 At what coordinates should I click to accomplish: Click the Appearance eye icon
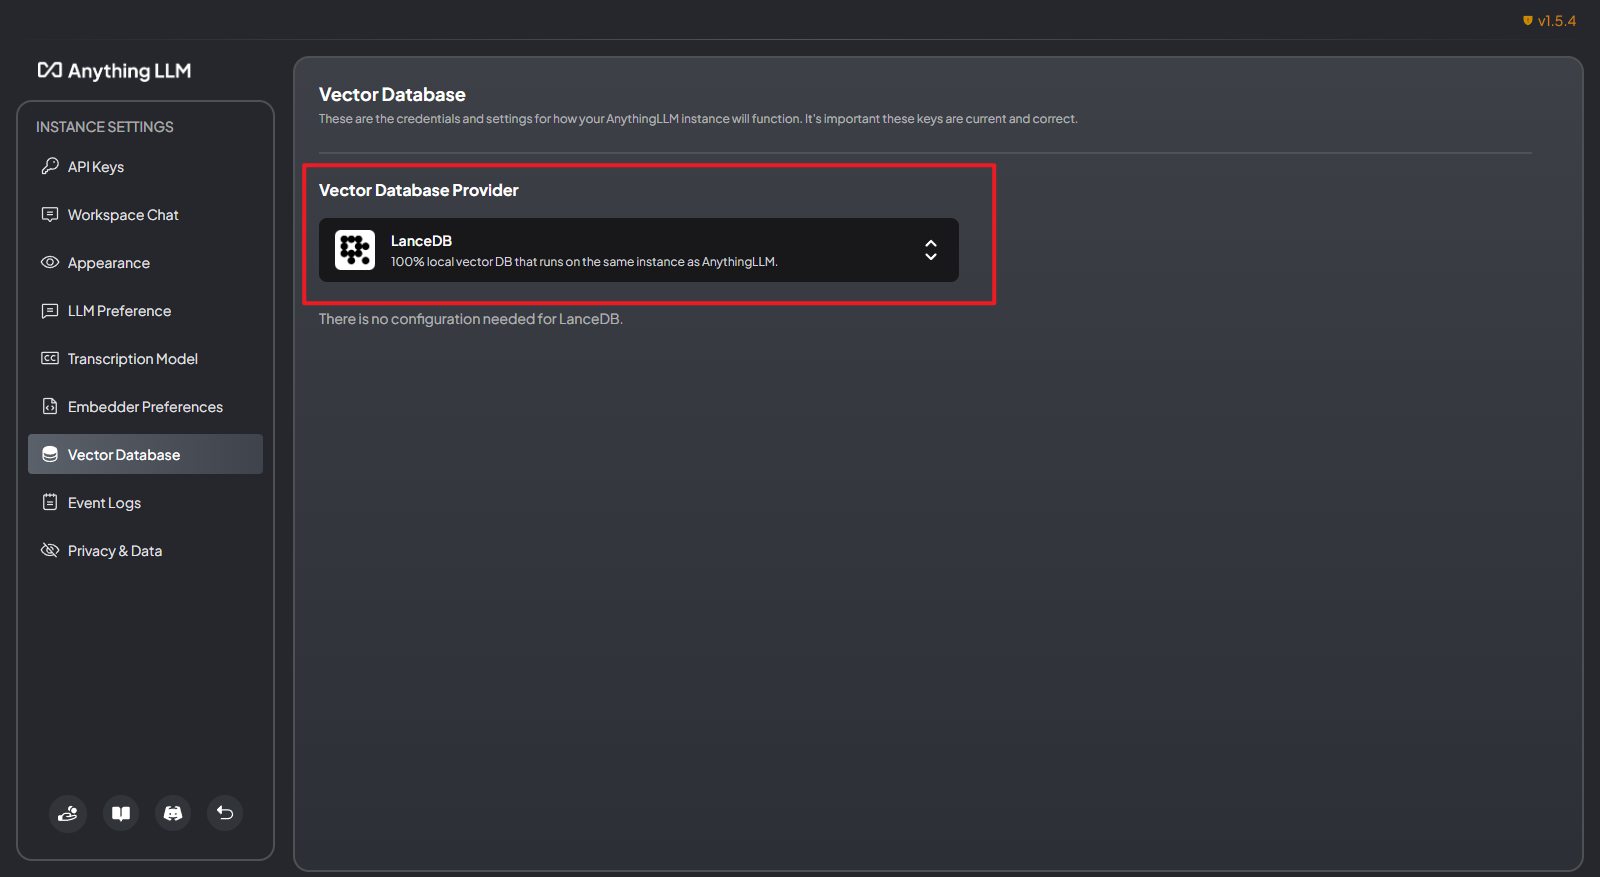[x=50, y=262]
